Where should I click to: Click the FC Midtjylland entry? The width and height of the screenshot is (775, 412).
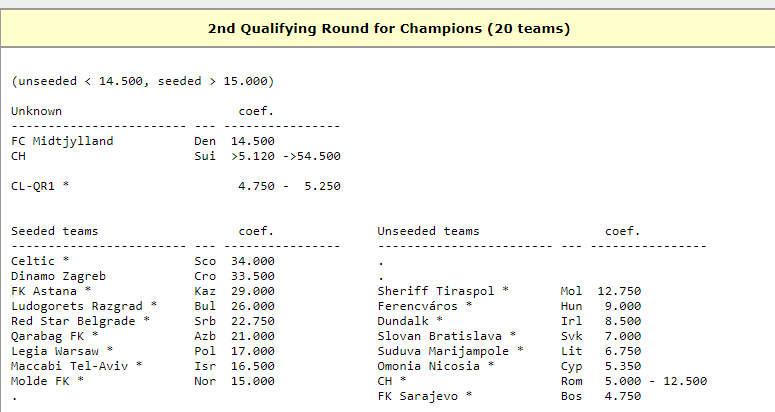tap(62, 141)
